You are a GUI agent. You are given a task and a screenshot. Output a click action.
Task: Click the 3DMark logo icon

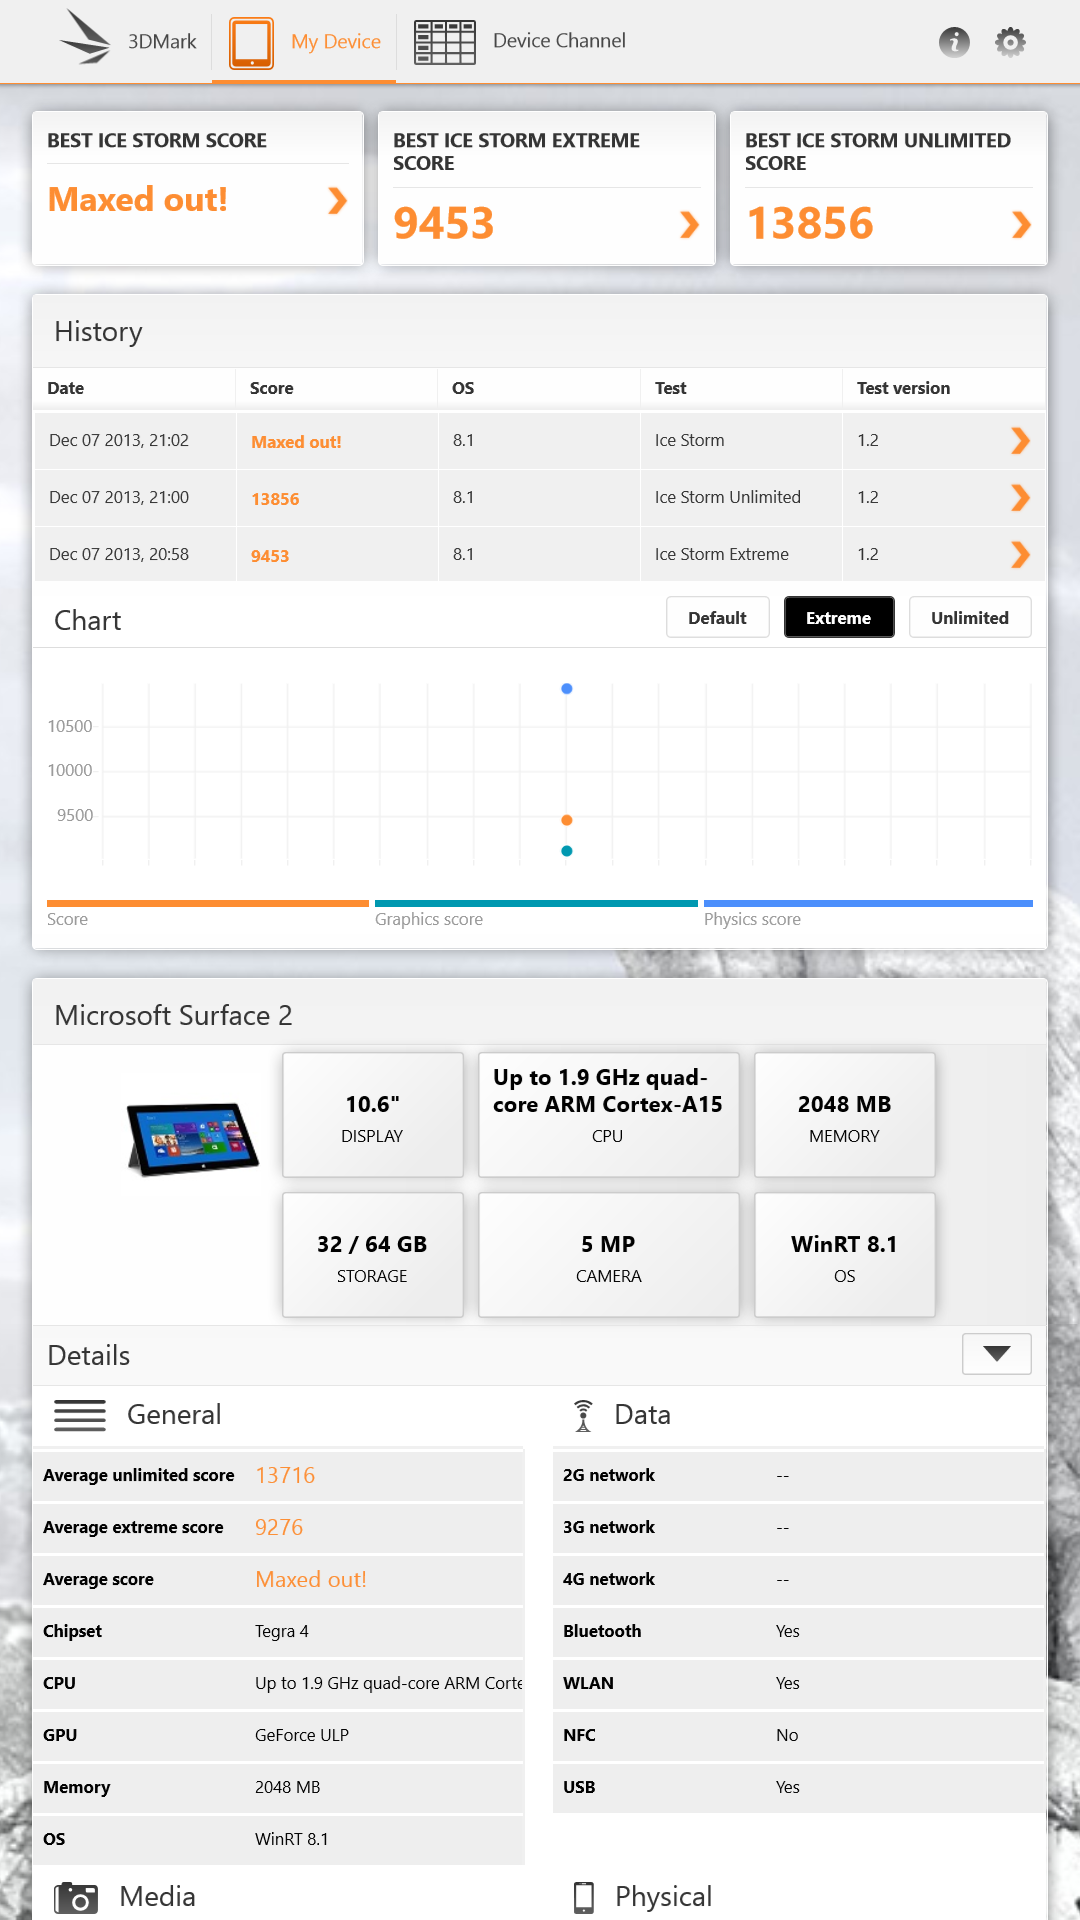(84, 39)
